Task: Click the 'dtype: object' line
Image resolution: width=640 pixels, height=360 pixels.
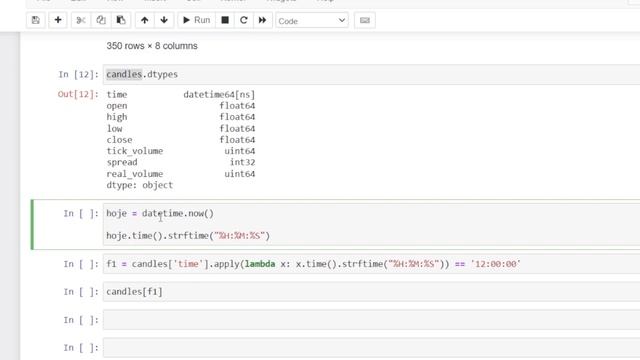Action: 140,185
